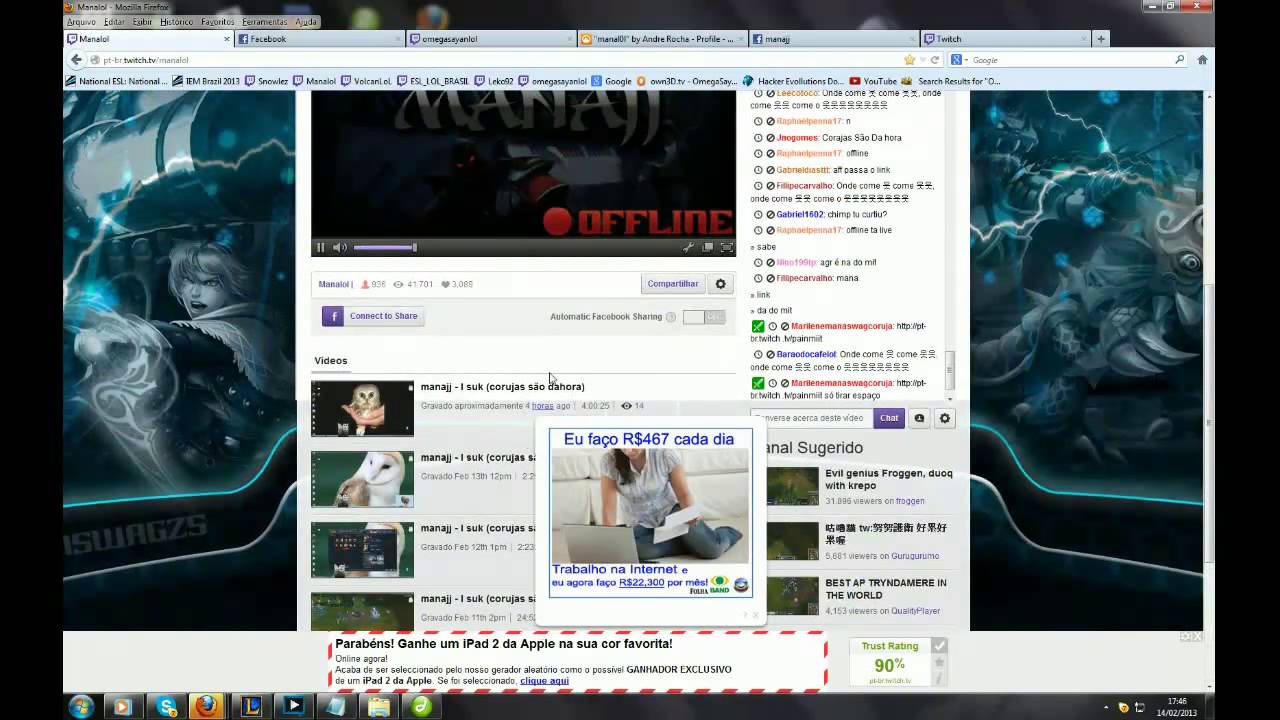
Task: Open the Eu faço R$467 advertisement
Action: pyautogui.click(x=650, y=513)
